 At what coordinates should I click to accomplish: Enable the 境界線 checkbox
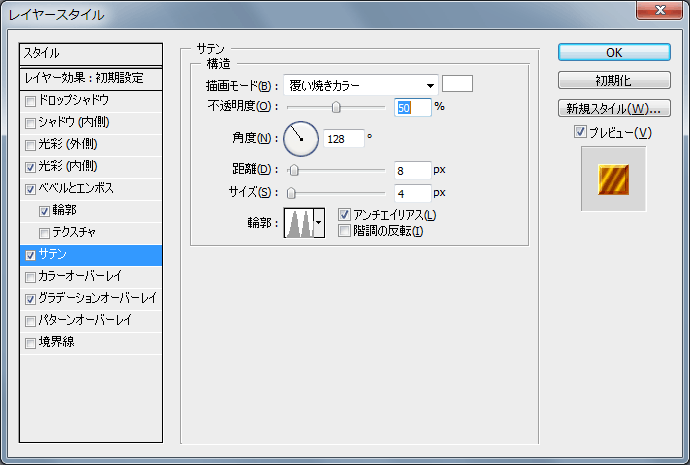click(x=30, y=344)
